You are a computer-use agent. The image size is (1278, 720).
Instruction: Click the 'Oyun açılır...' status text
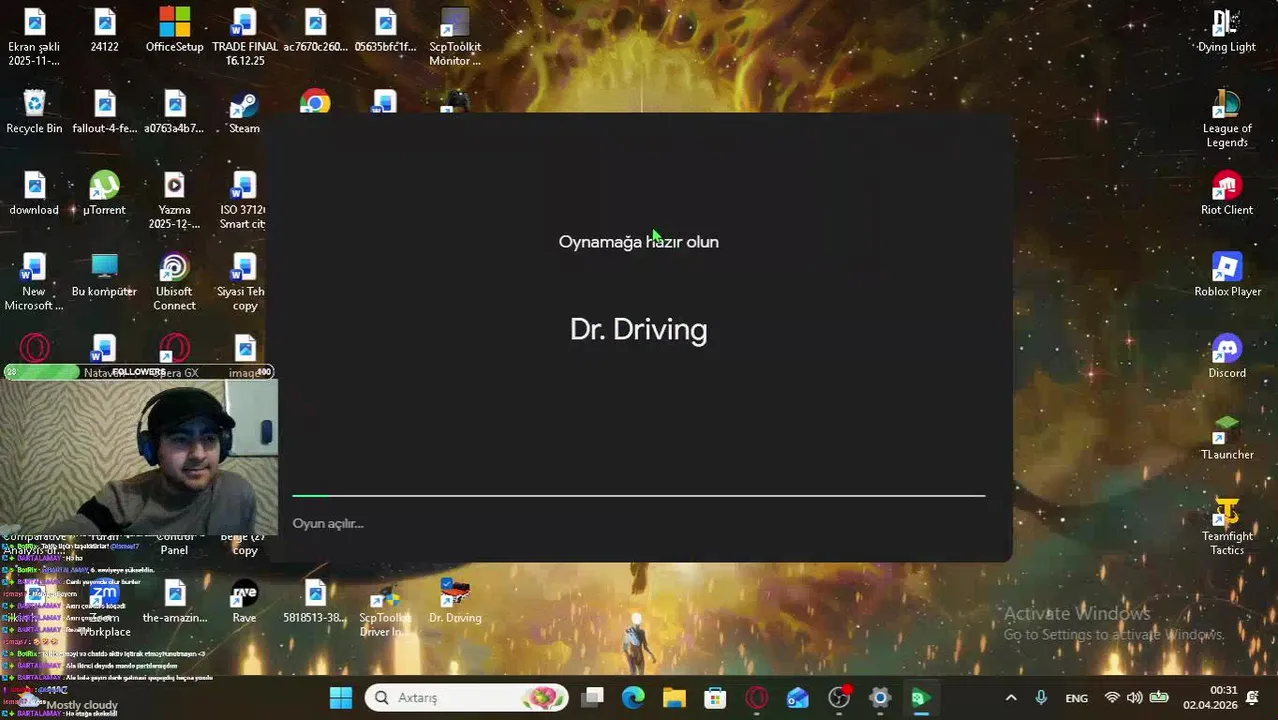(328, 524)
